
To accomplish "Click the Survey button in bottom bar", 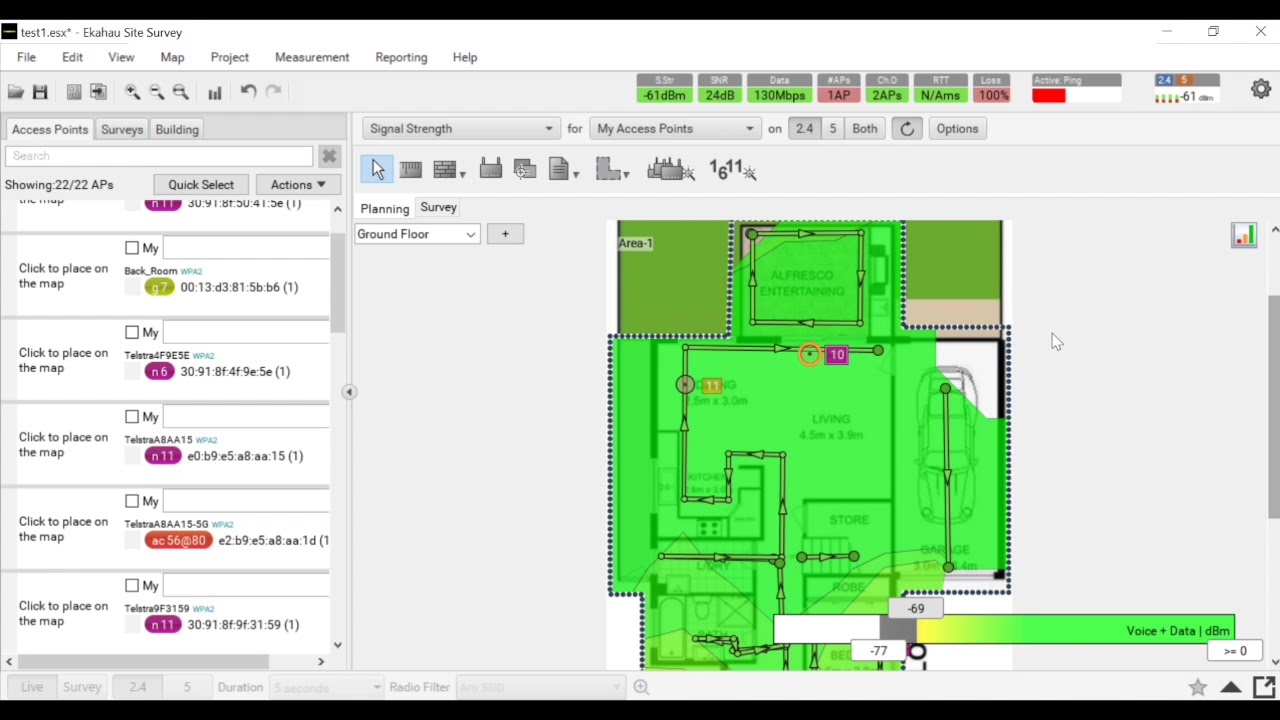I will 82,687.
